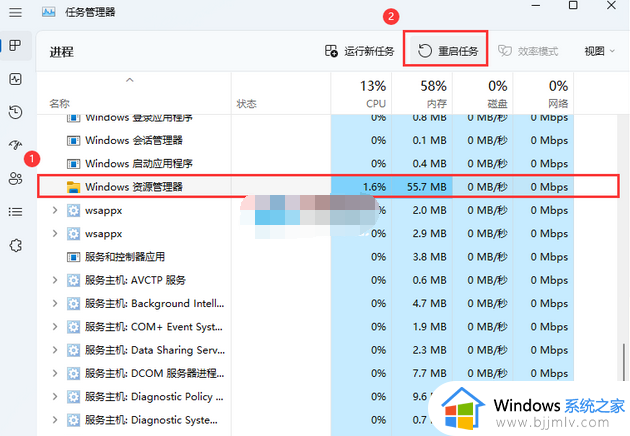Image resolution: width=630 pixels, height=436 pixels.
Task: Click gear icon of DCOM 服务器进程 row
Action: point(73,373)
